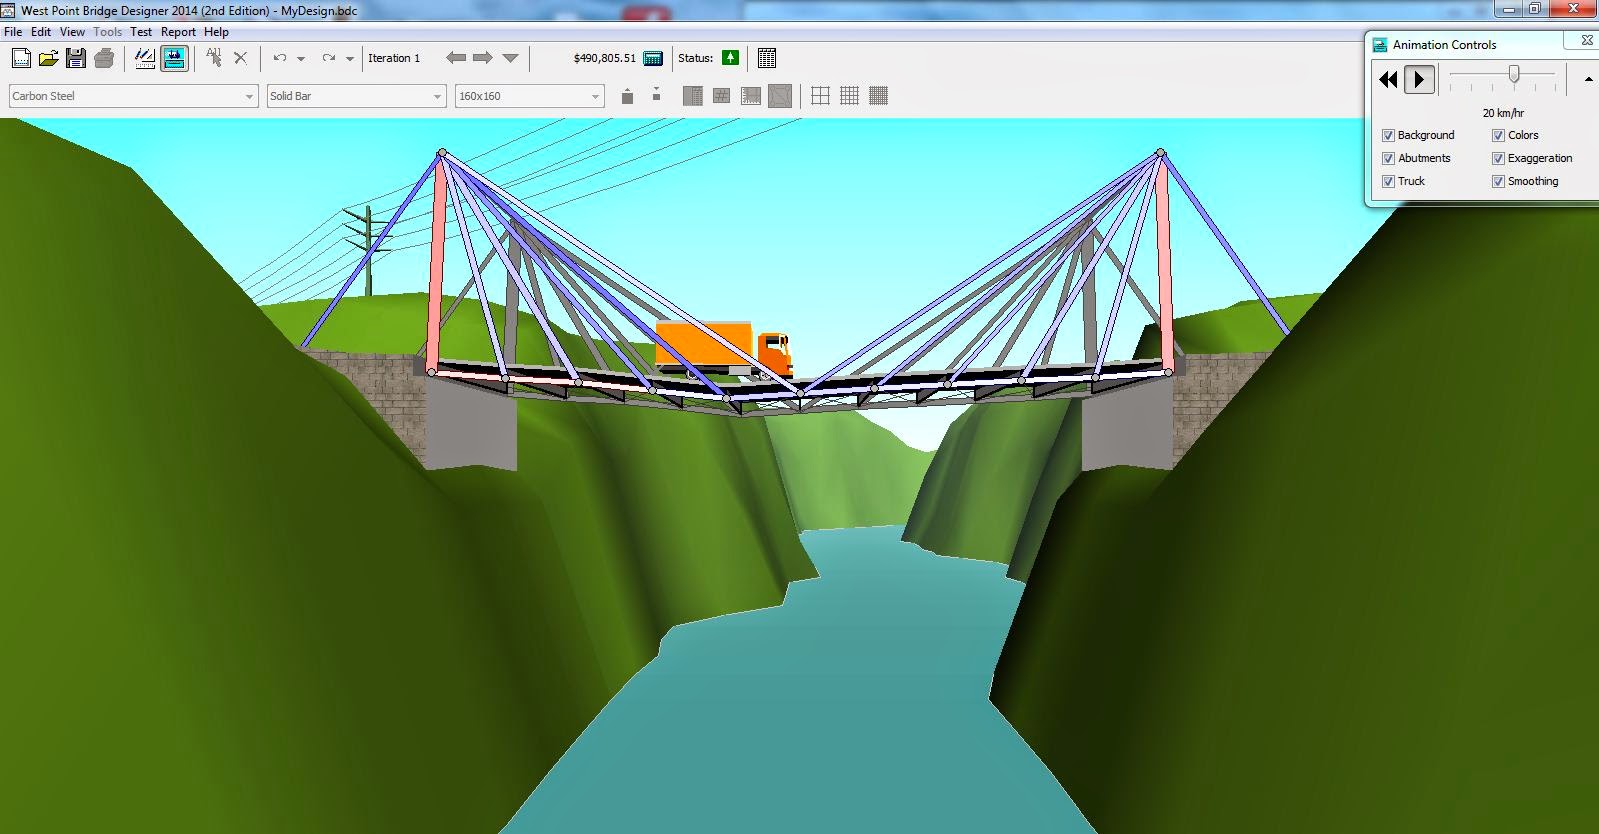Open an existing design file
The width and height of the screenshot is (1599, 834).
click(48, 59)
